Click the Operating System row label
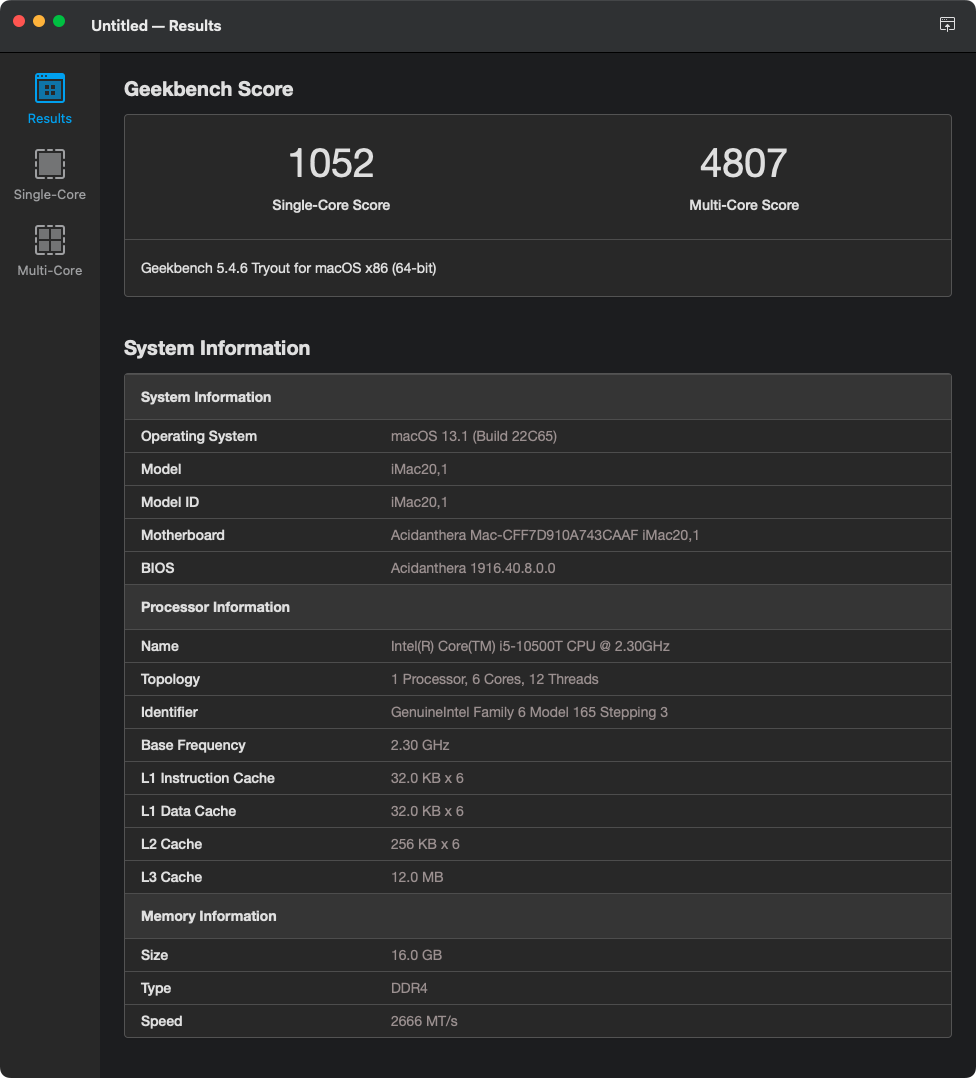 pos(199,436)
